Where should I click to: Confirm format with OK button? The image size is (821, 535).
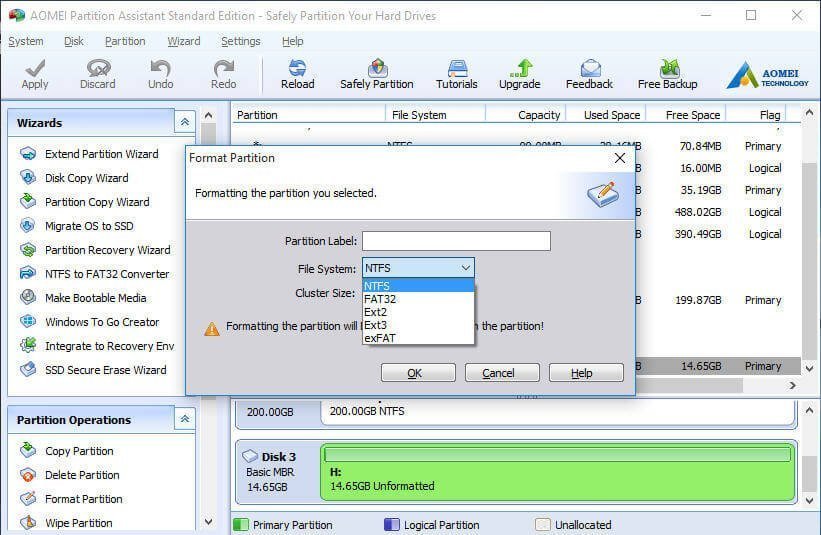pyautogui.click(x=418, y=373)
